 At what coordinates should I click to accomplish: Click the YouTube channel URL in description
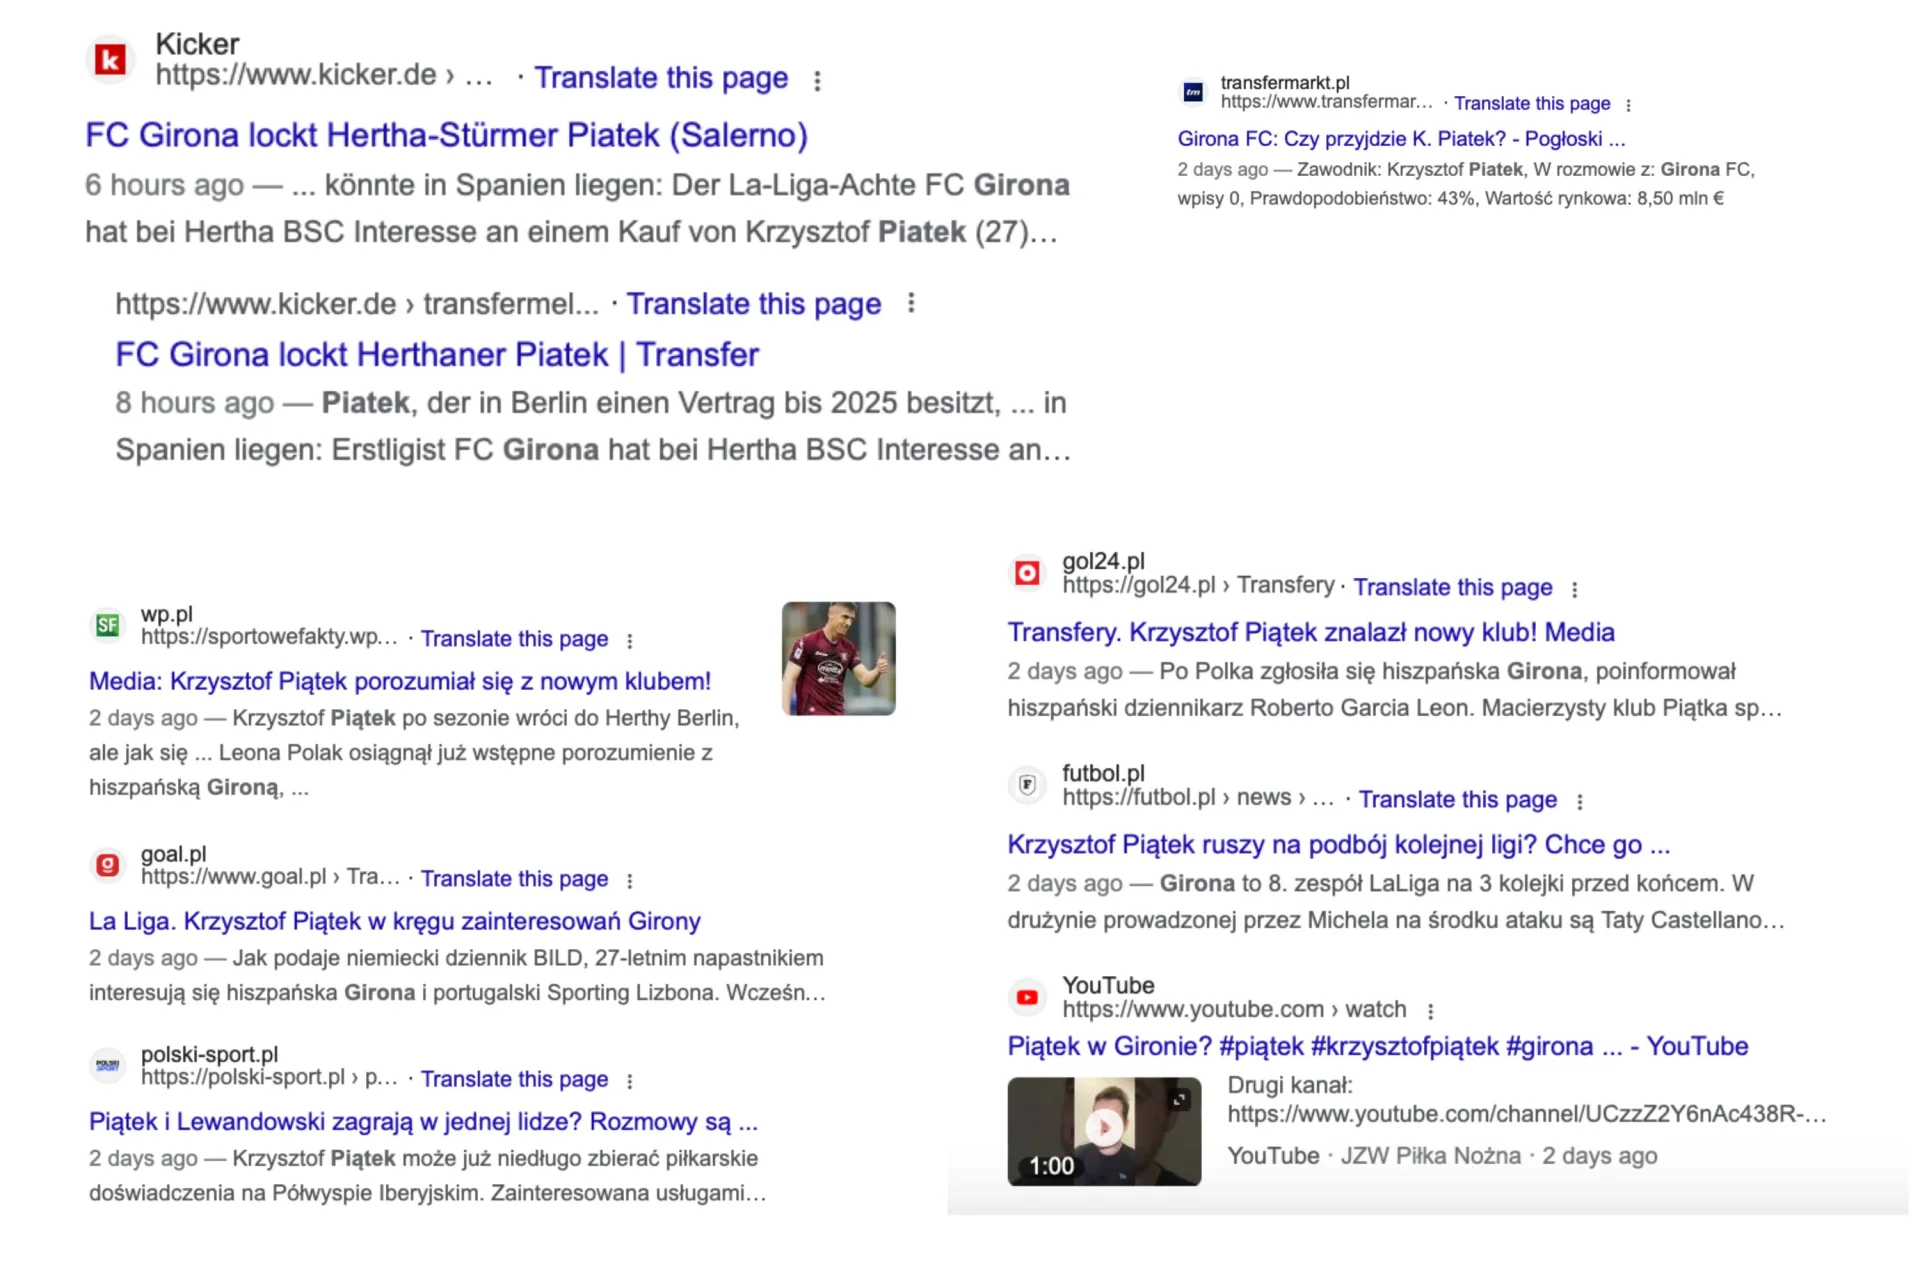1527,1114
